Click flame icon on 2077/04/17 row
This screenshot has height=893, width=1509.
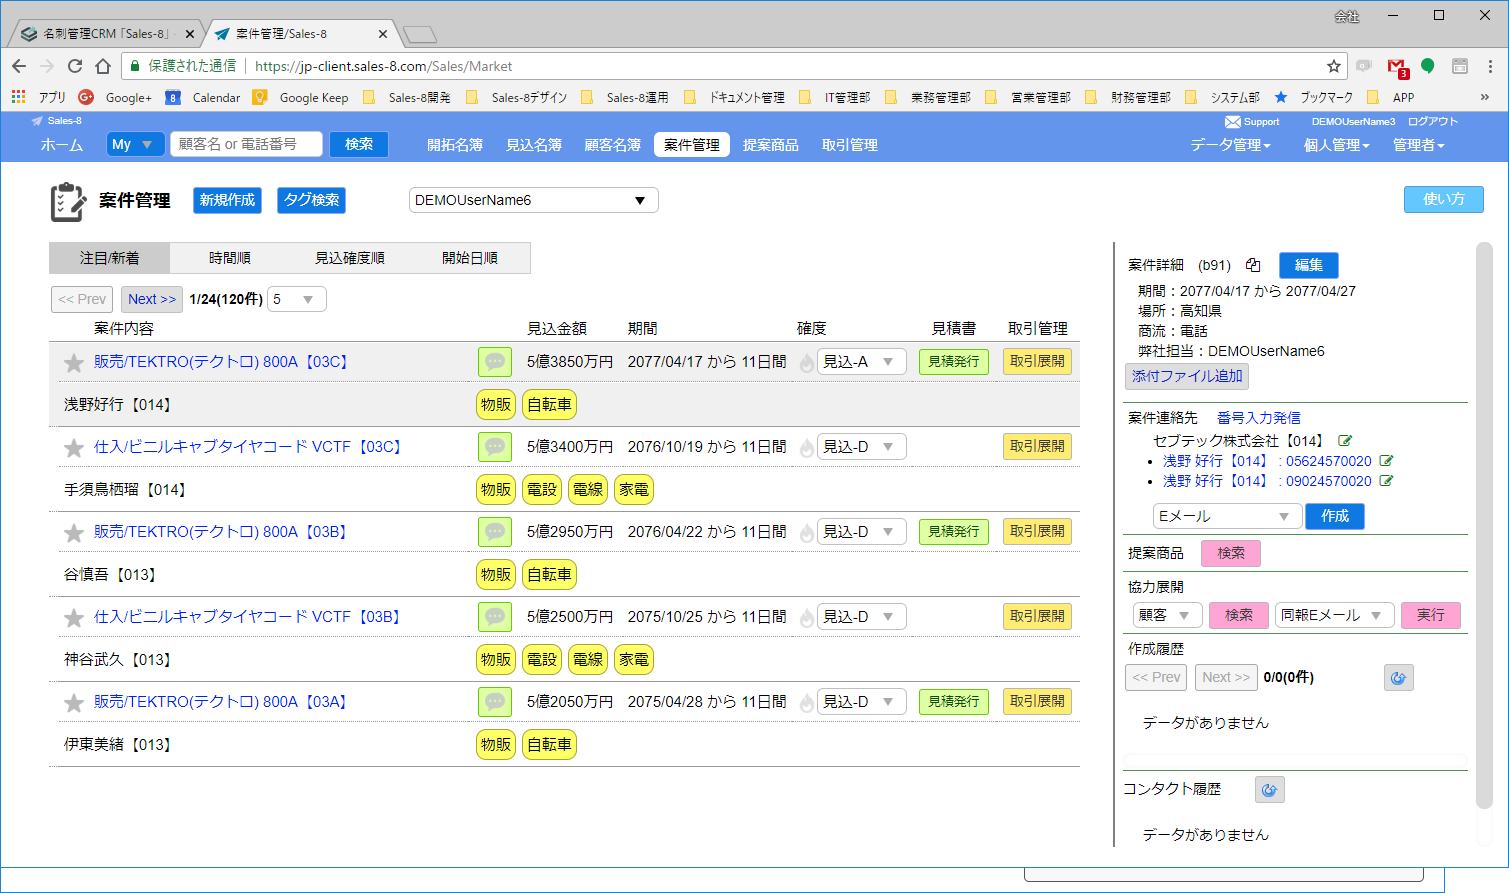point(806,363)
